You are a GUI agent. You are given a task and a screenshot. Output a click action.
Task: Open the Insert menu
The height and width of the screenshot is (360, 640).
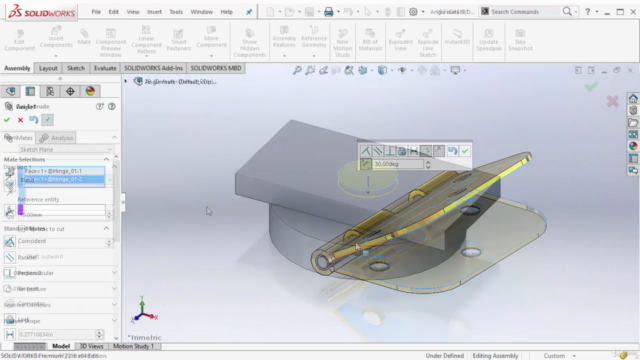(154, 12)
